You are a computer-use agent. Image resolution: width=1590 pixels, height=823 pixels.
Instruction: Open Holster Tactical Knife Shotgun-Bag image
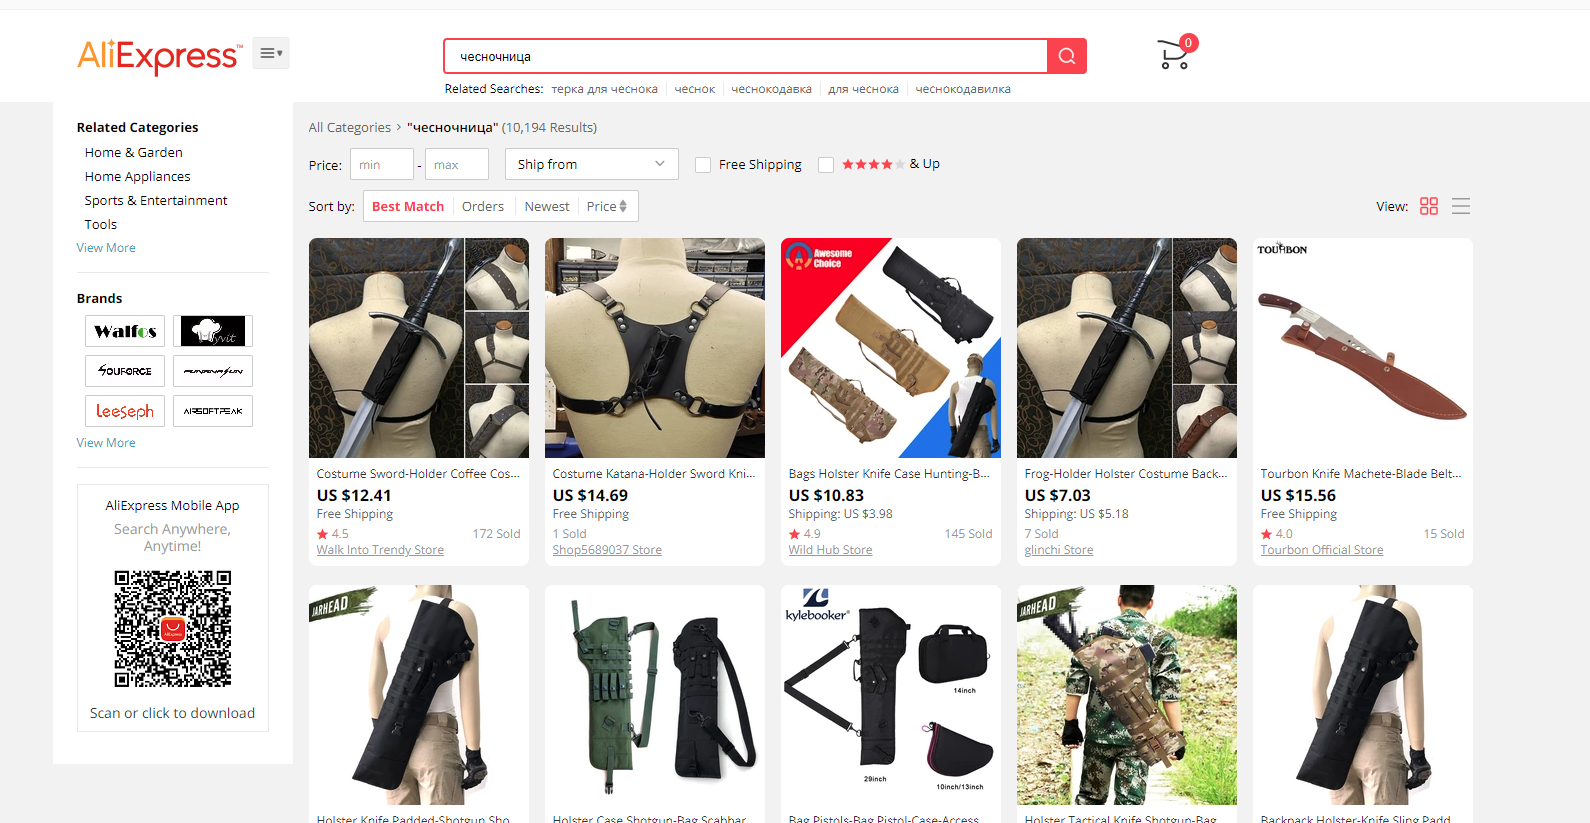click(x=1127, y=695)
